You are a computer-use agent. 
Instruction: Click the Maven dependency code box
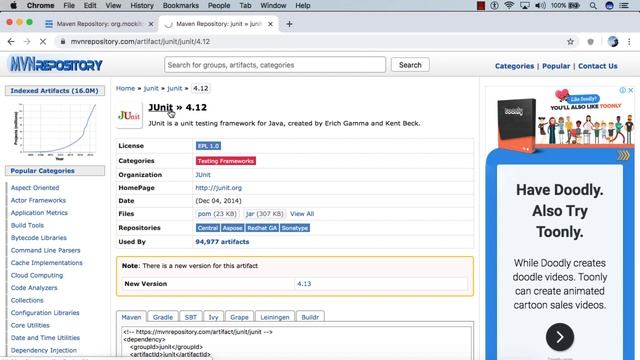click(x=296, y=343)
